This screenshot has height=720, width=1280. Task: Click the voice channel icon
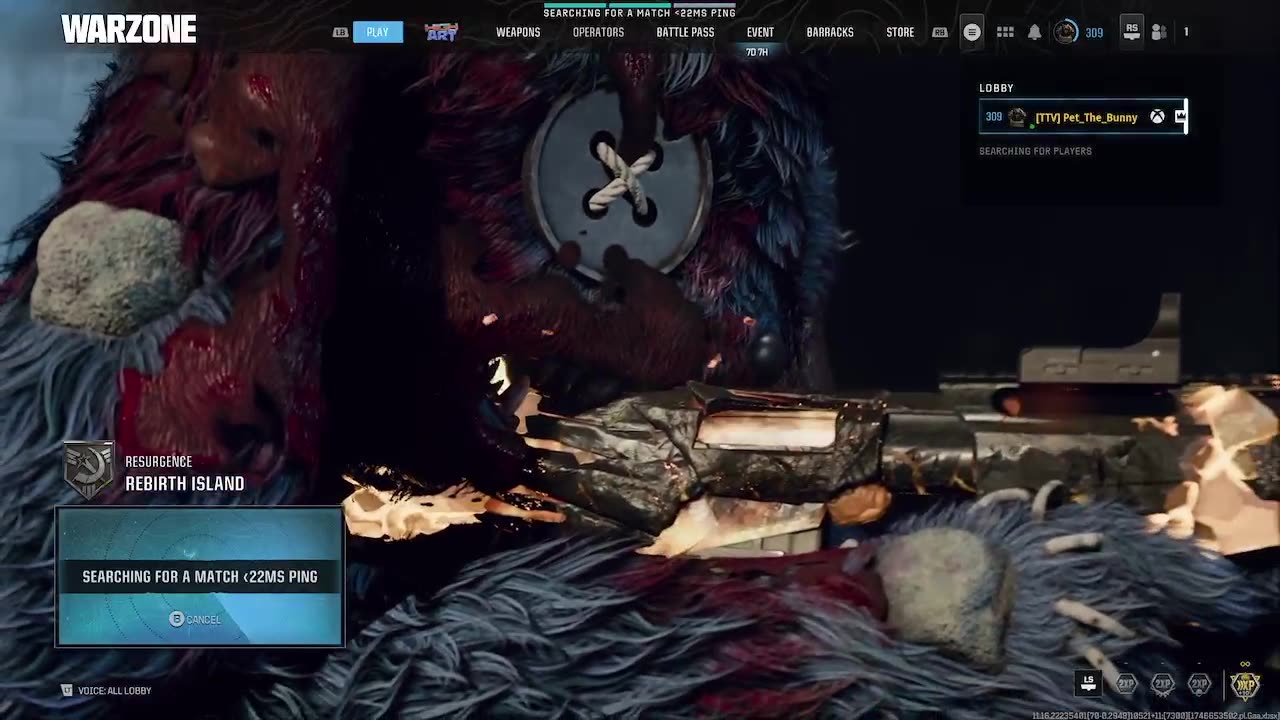tap(67, 690)
